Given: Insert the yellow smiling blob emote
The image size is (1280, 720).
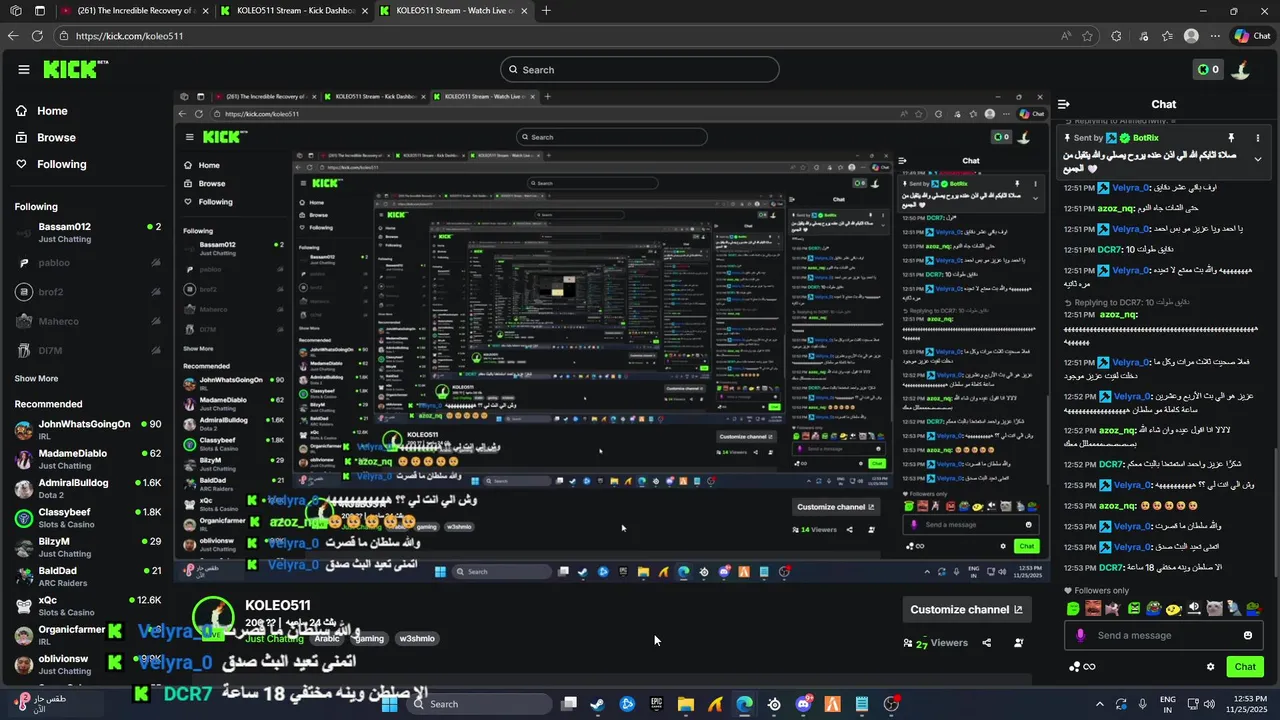Looking at the screenshot, I should tap(1174, 608).
